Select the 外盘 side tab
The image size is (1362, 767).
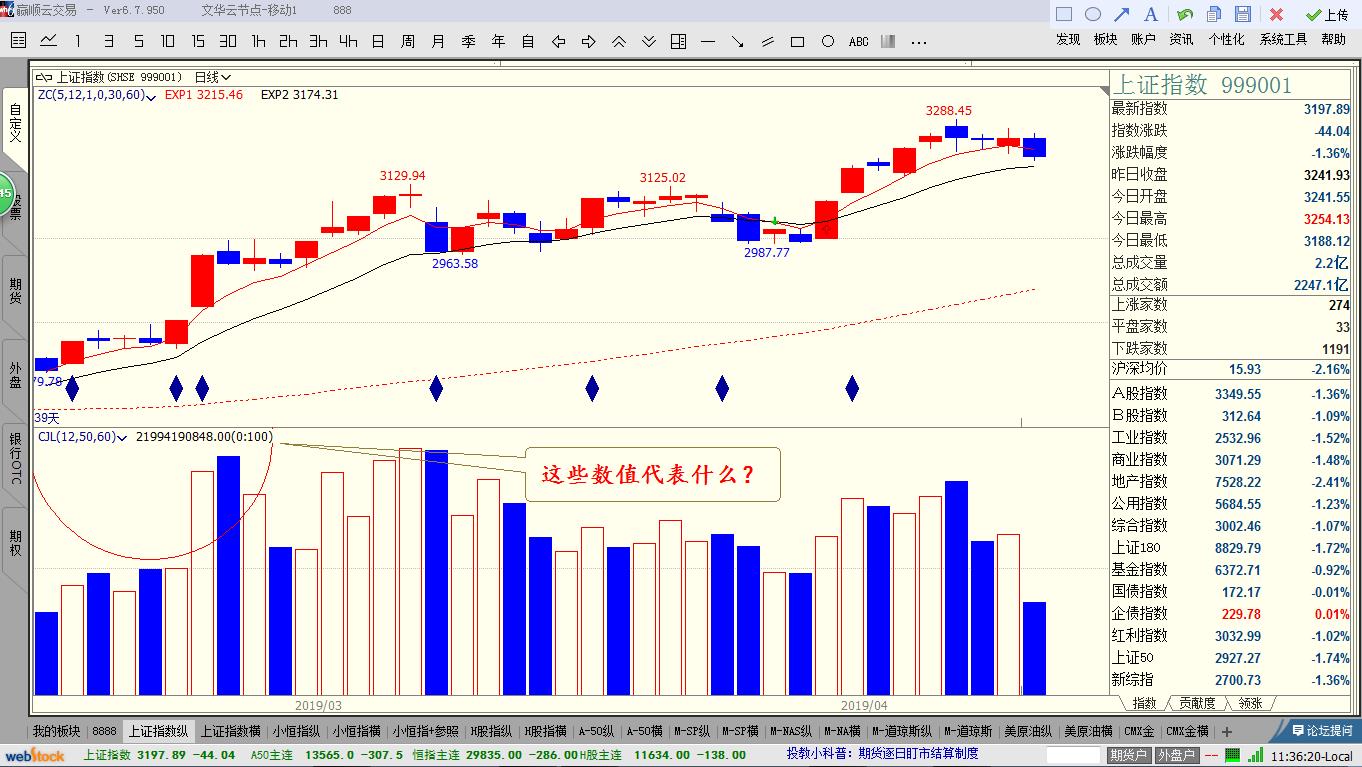tap(15, 375)
